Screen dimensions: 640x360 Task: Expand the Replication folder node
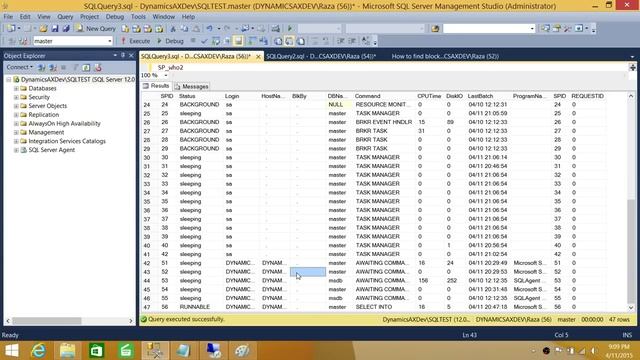point(16,115)
